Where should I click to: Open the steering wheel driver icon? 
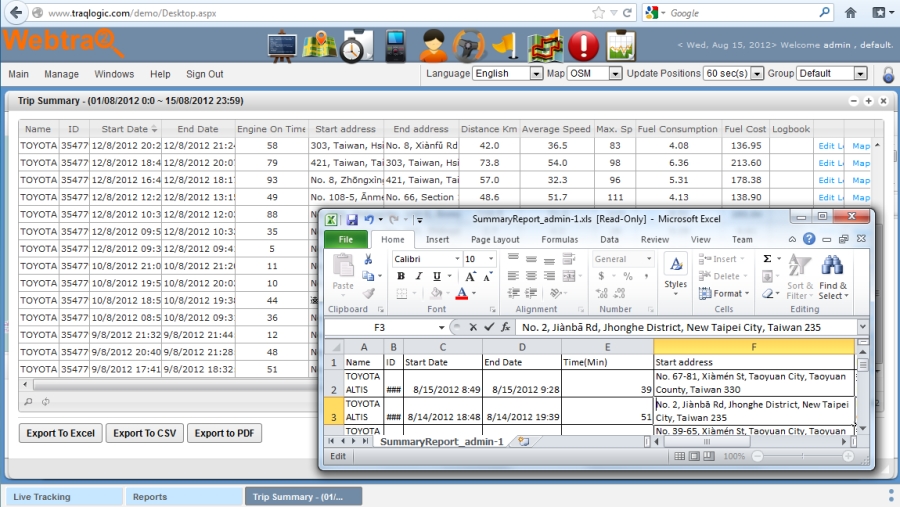[x=469, y=46]
